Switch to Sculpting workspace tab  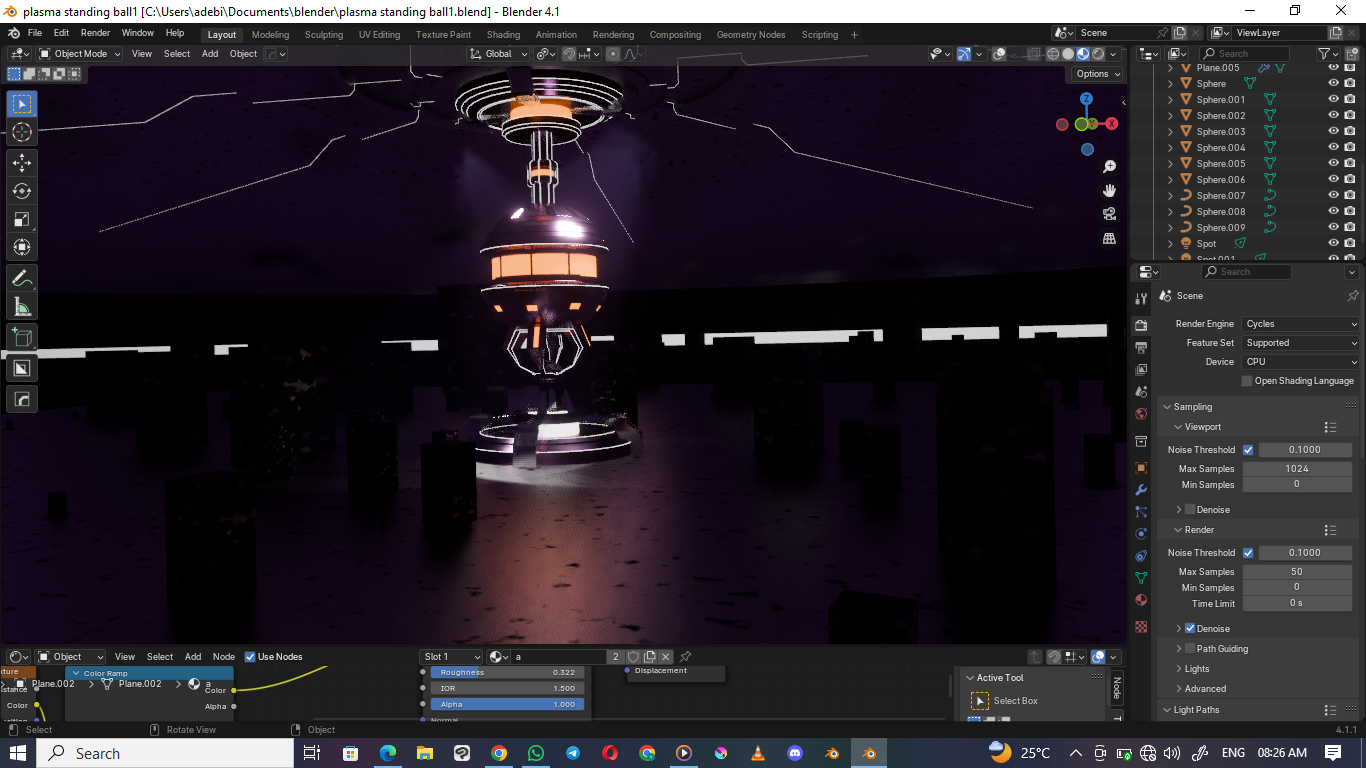[x=324, y=35]
